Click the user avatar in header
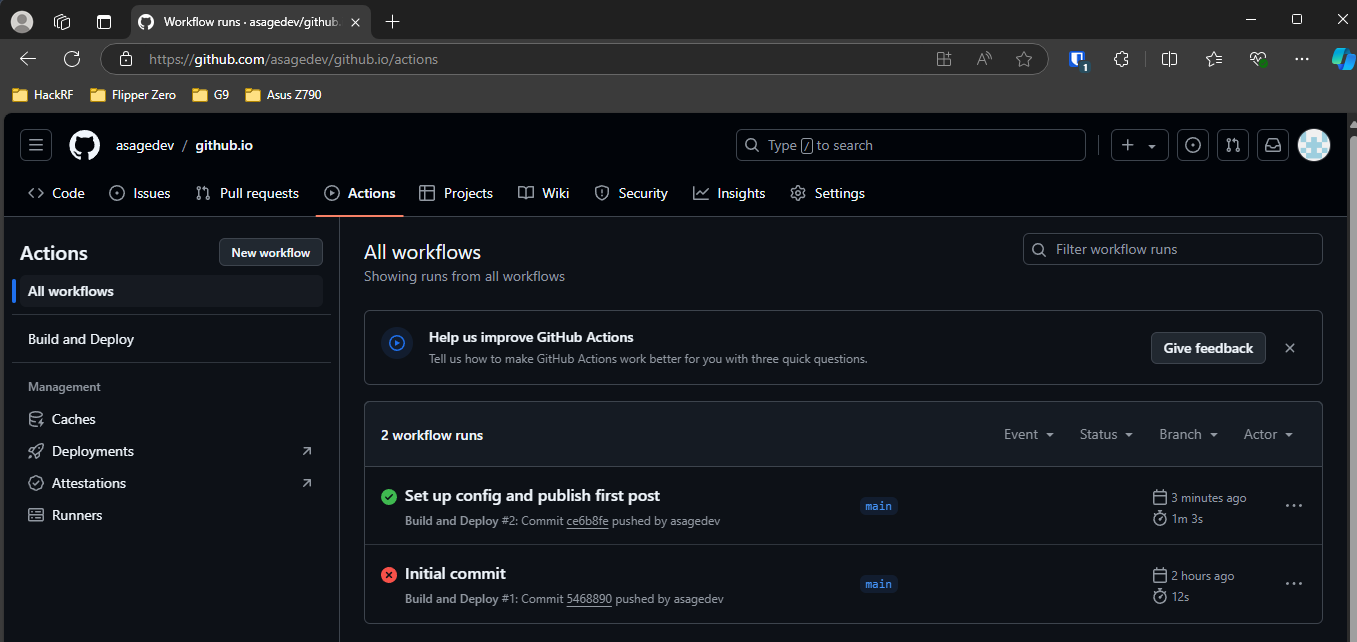Viewport: 1357px width, 642px height. (1314, 145)
